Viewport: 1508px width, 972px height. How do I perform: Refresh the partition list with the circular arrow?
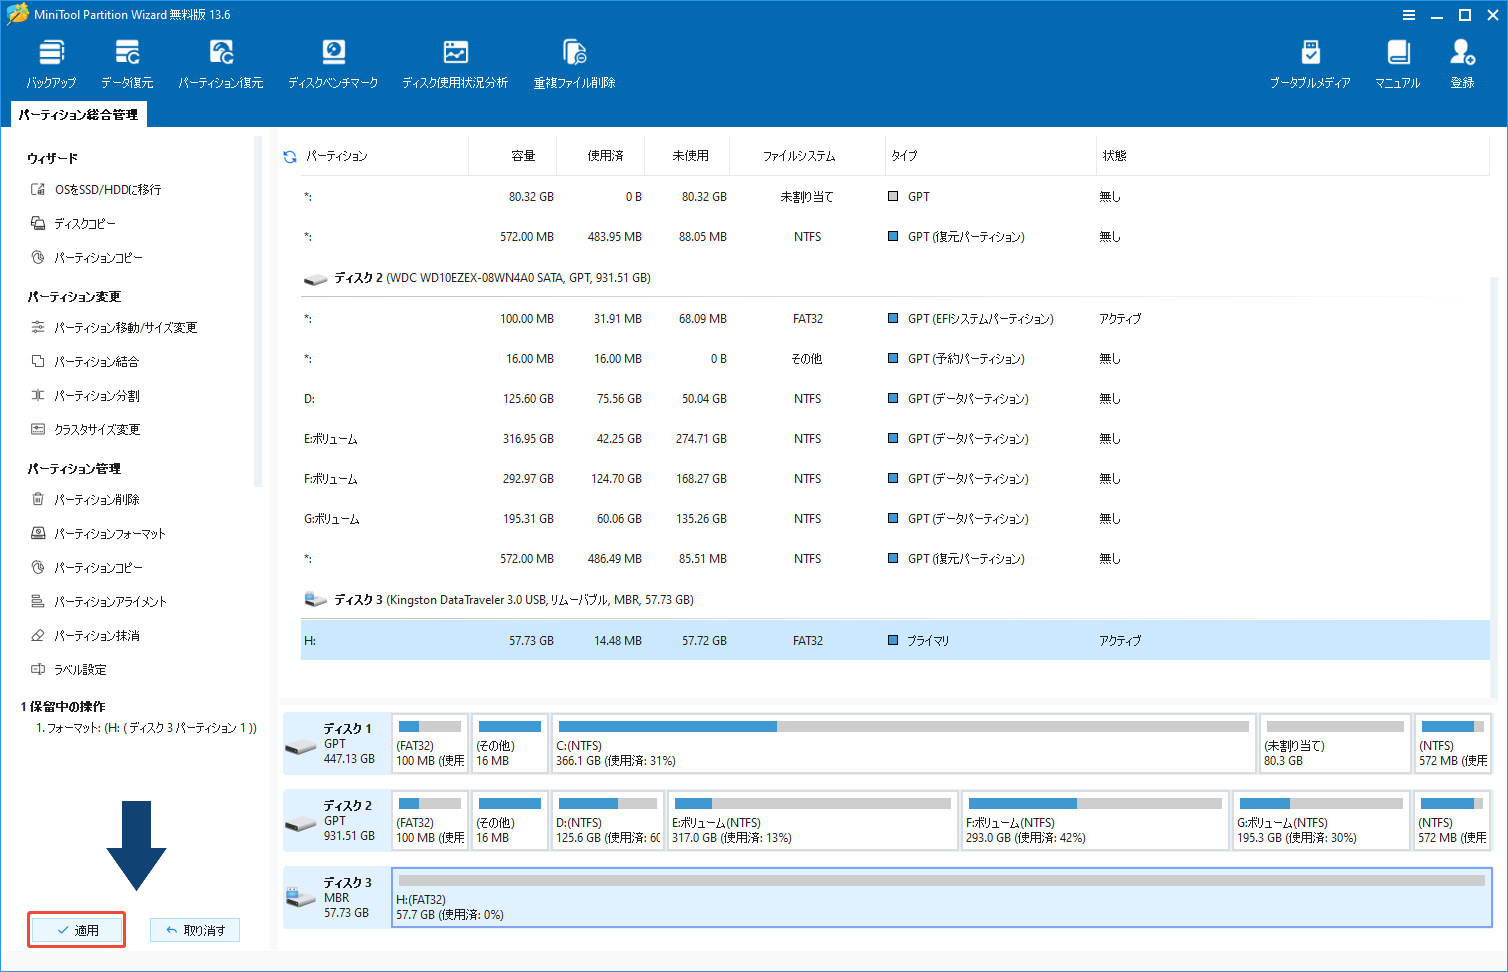(x=289, y=156)
